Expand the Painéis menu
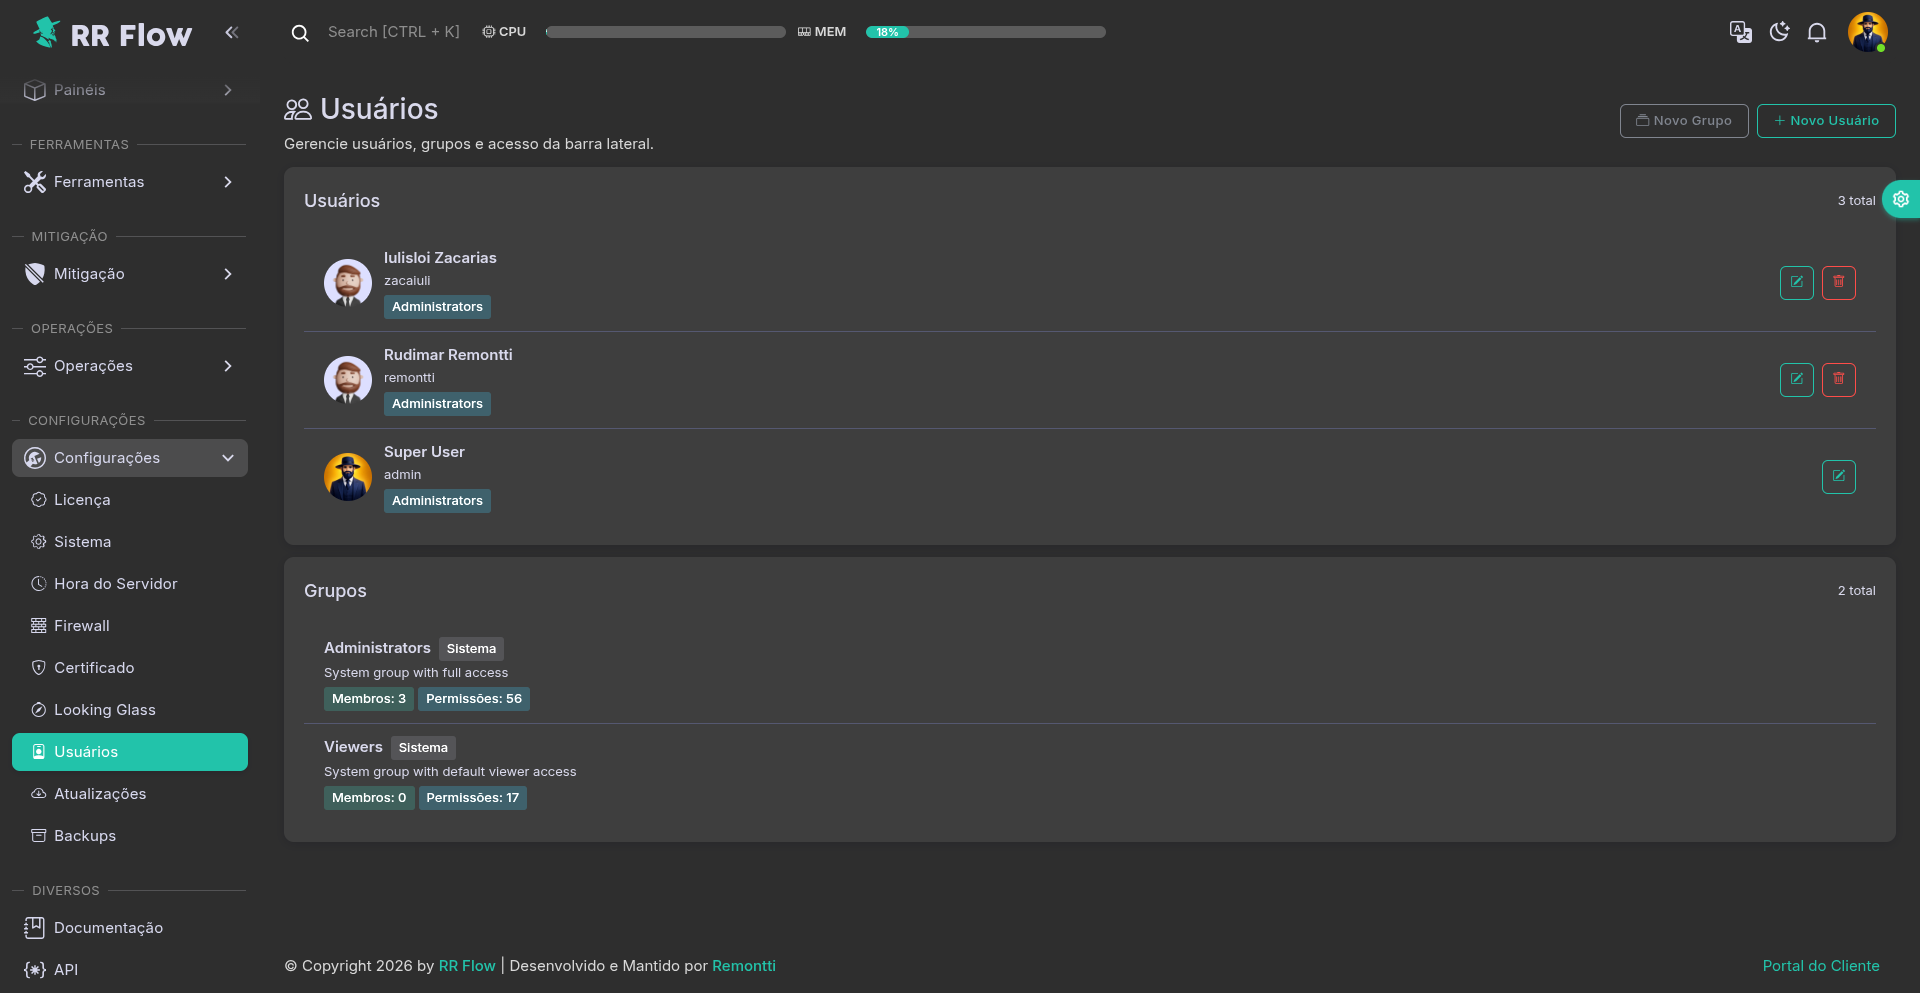The height and width of the screenshot is (993, 1920). click(130, 90)
